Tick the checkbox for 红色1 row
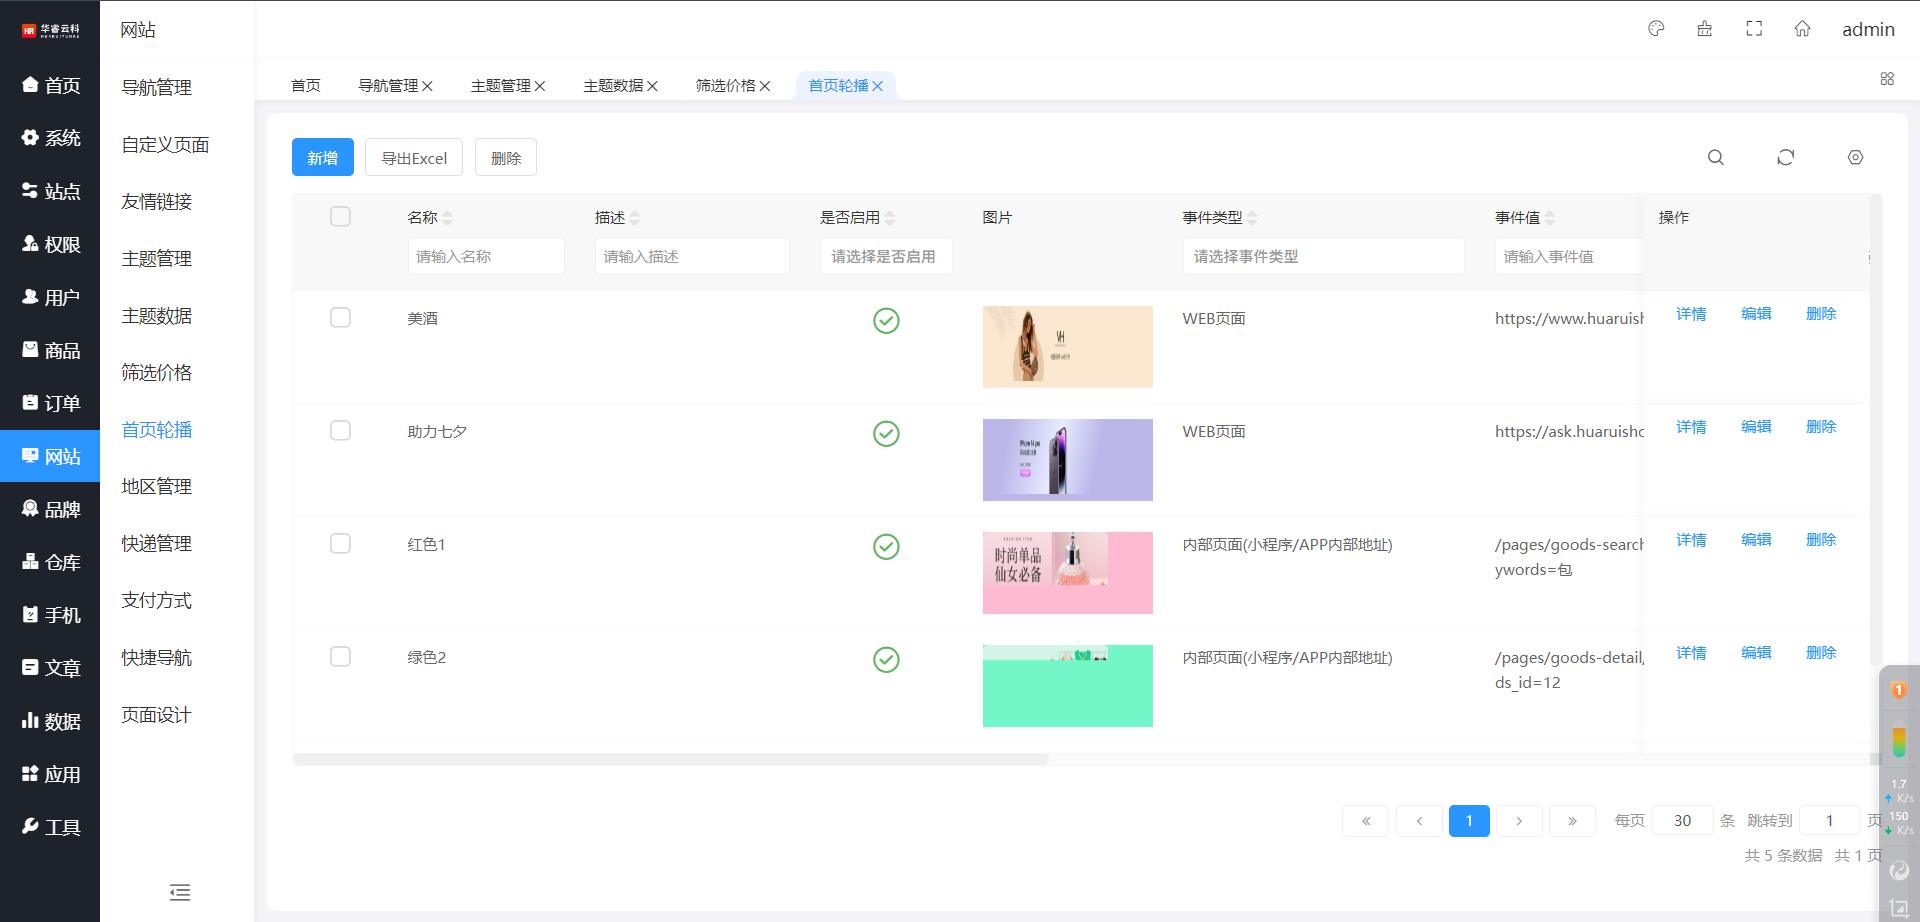The width and height of the screenshot is (1920, 922). tap(340, 544)
